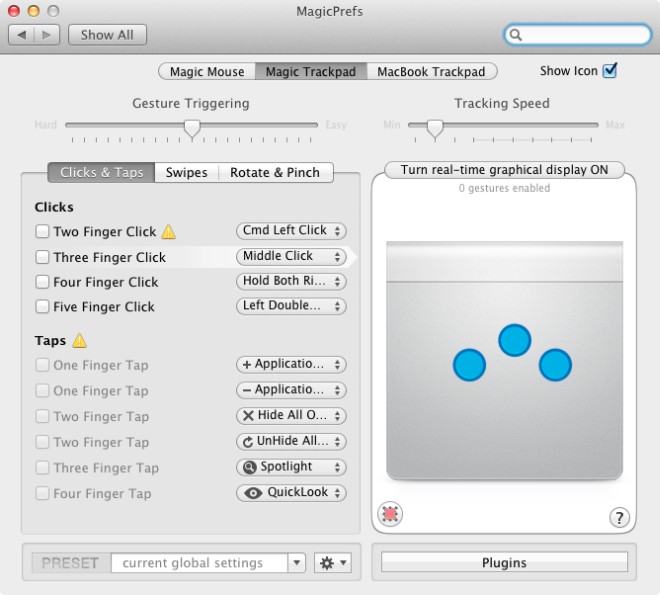Open the Middle Click dropdown

click(291, 256)
